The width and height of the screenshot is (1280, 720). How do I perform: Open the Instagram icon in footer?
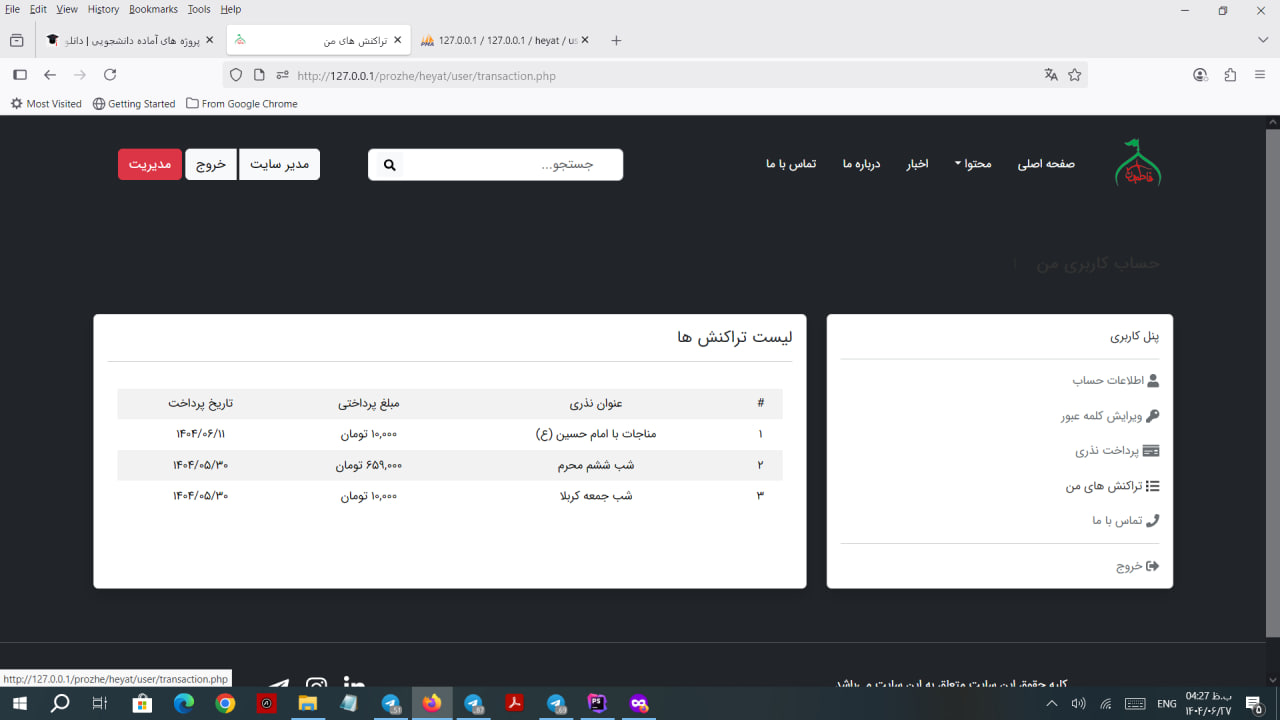(x=316, y=684)
